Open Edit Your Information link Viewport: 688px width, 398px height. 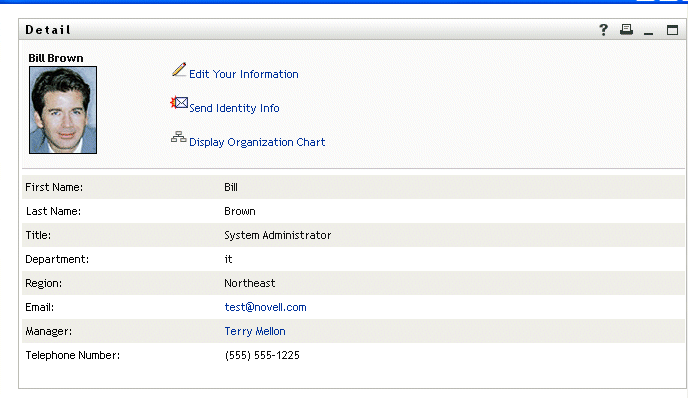click(244, 74)
